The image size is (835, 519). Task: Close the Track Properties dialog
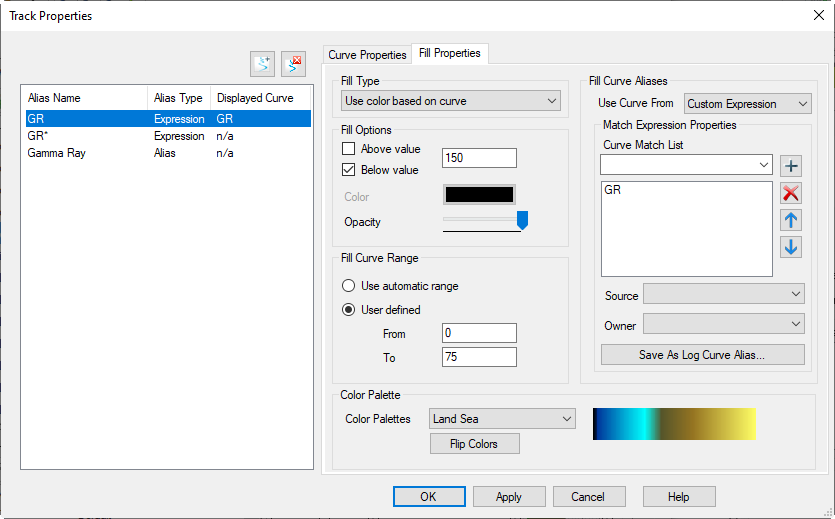click(x=819, y=15)
